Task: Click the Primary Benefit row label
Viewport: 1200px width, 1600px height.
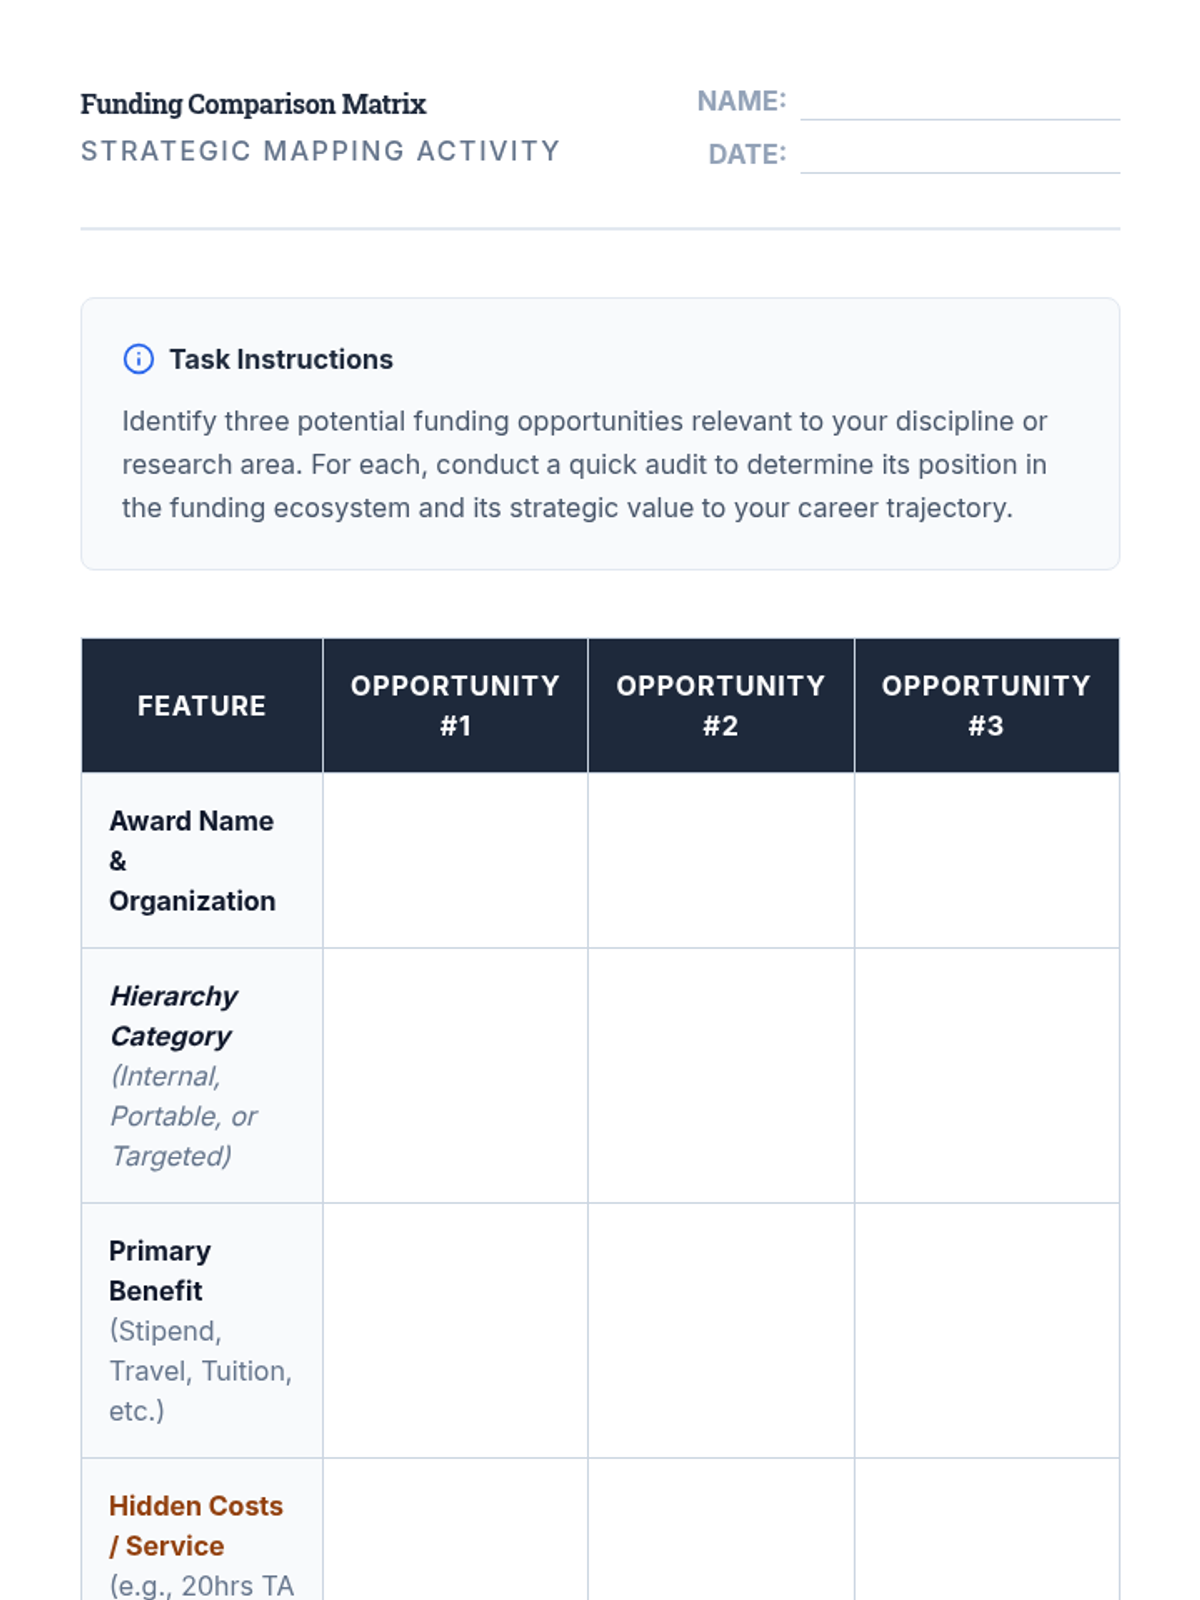Action: (160, 1271)
